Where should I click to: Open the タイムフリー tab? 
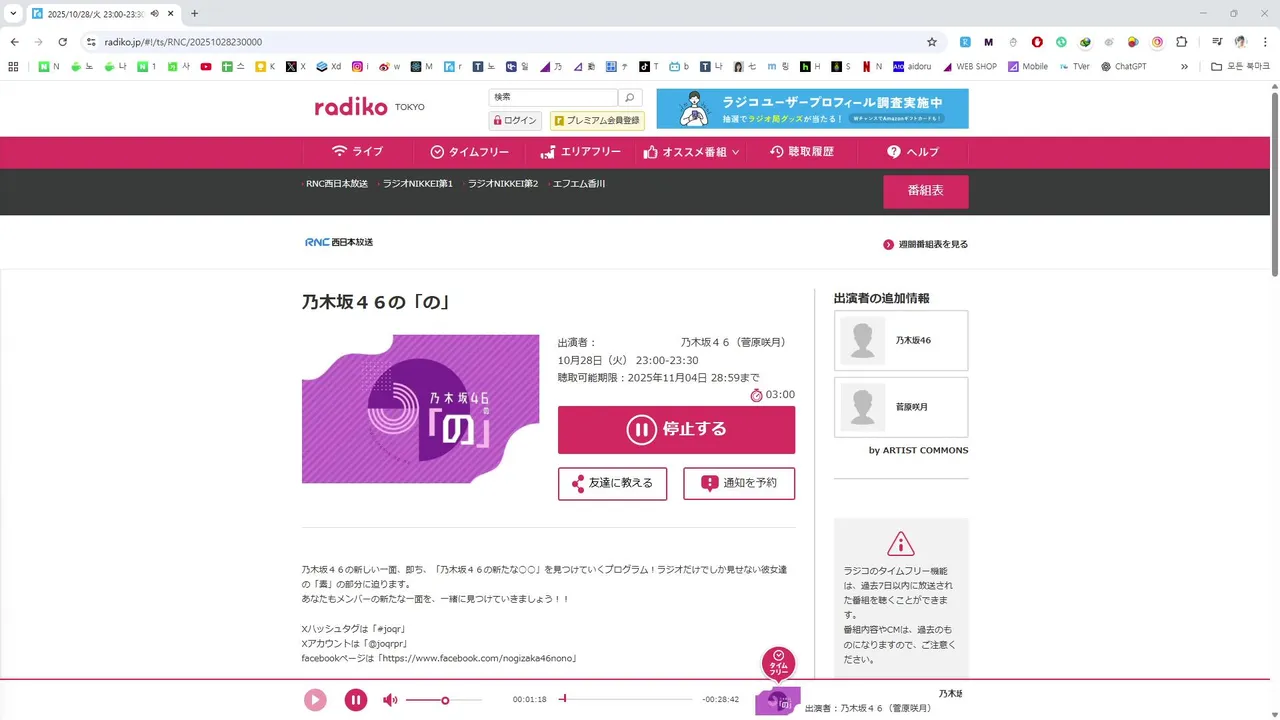469,152
